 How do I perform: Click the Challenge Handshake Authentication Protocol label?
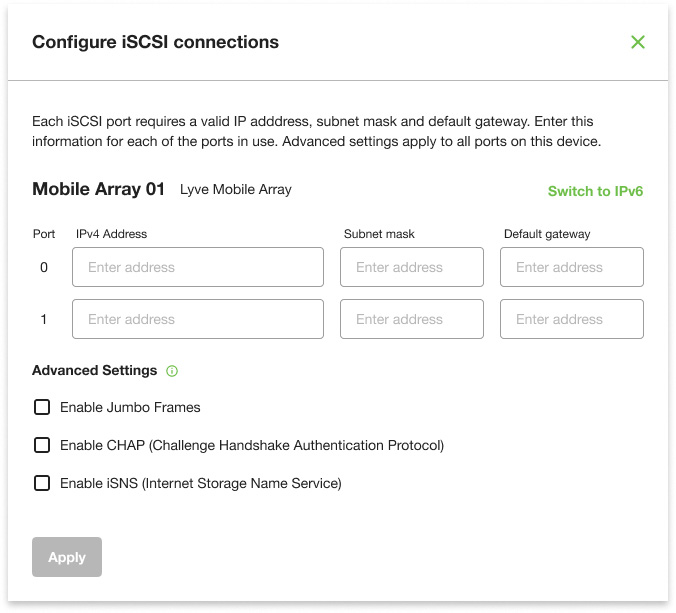[x=252, y=445]
